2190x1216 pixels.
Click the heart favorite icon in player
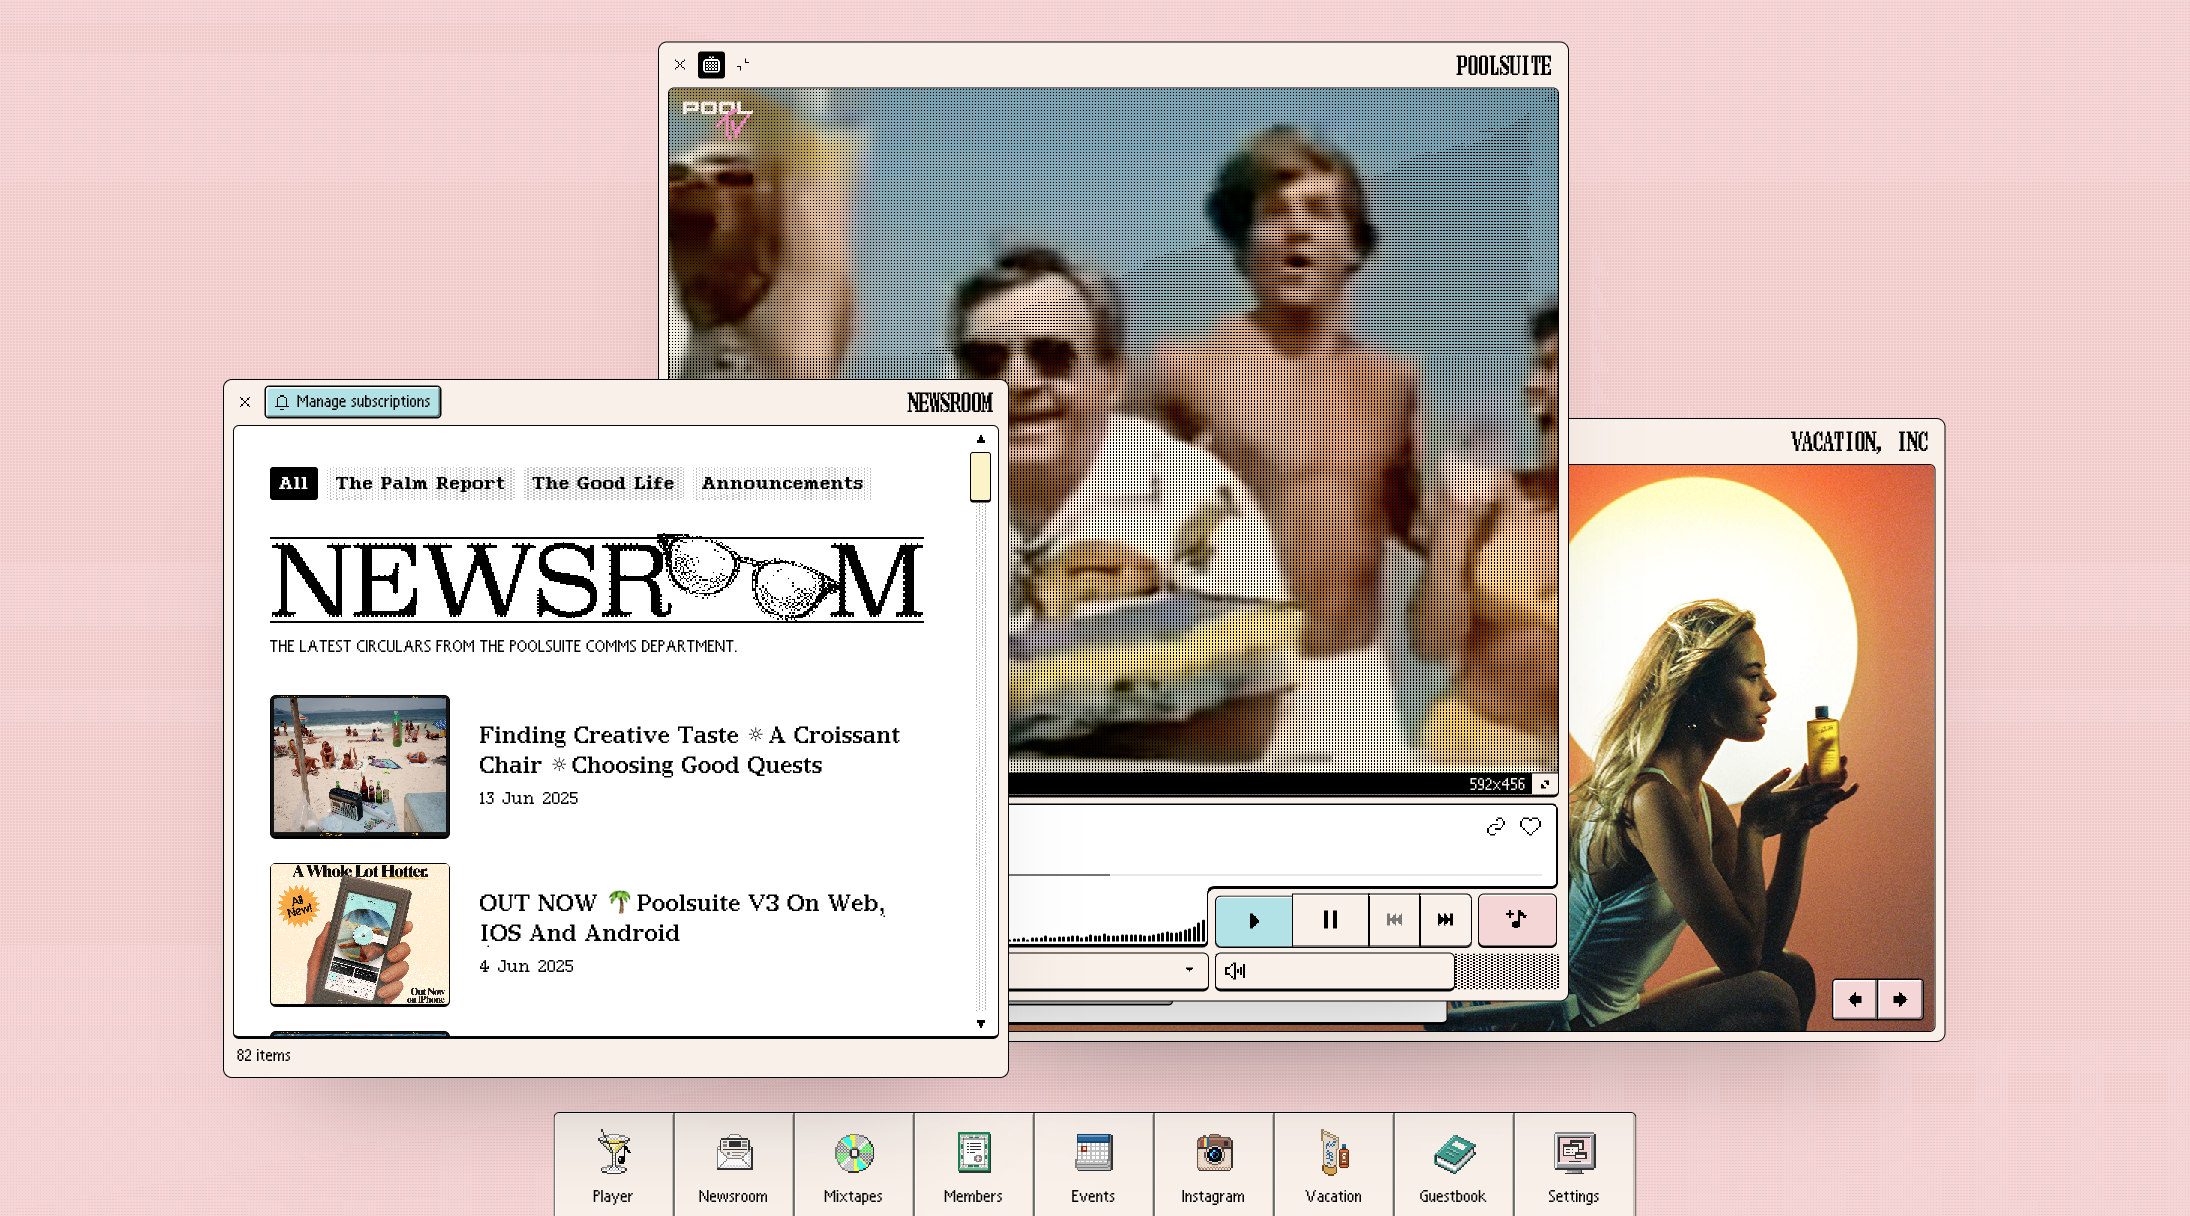[1530, 827]
